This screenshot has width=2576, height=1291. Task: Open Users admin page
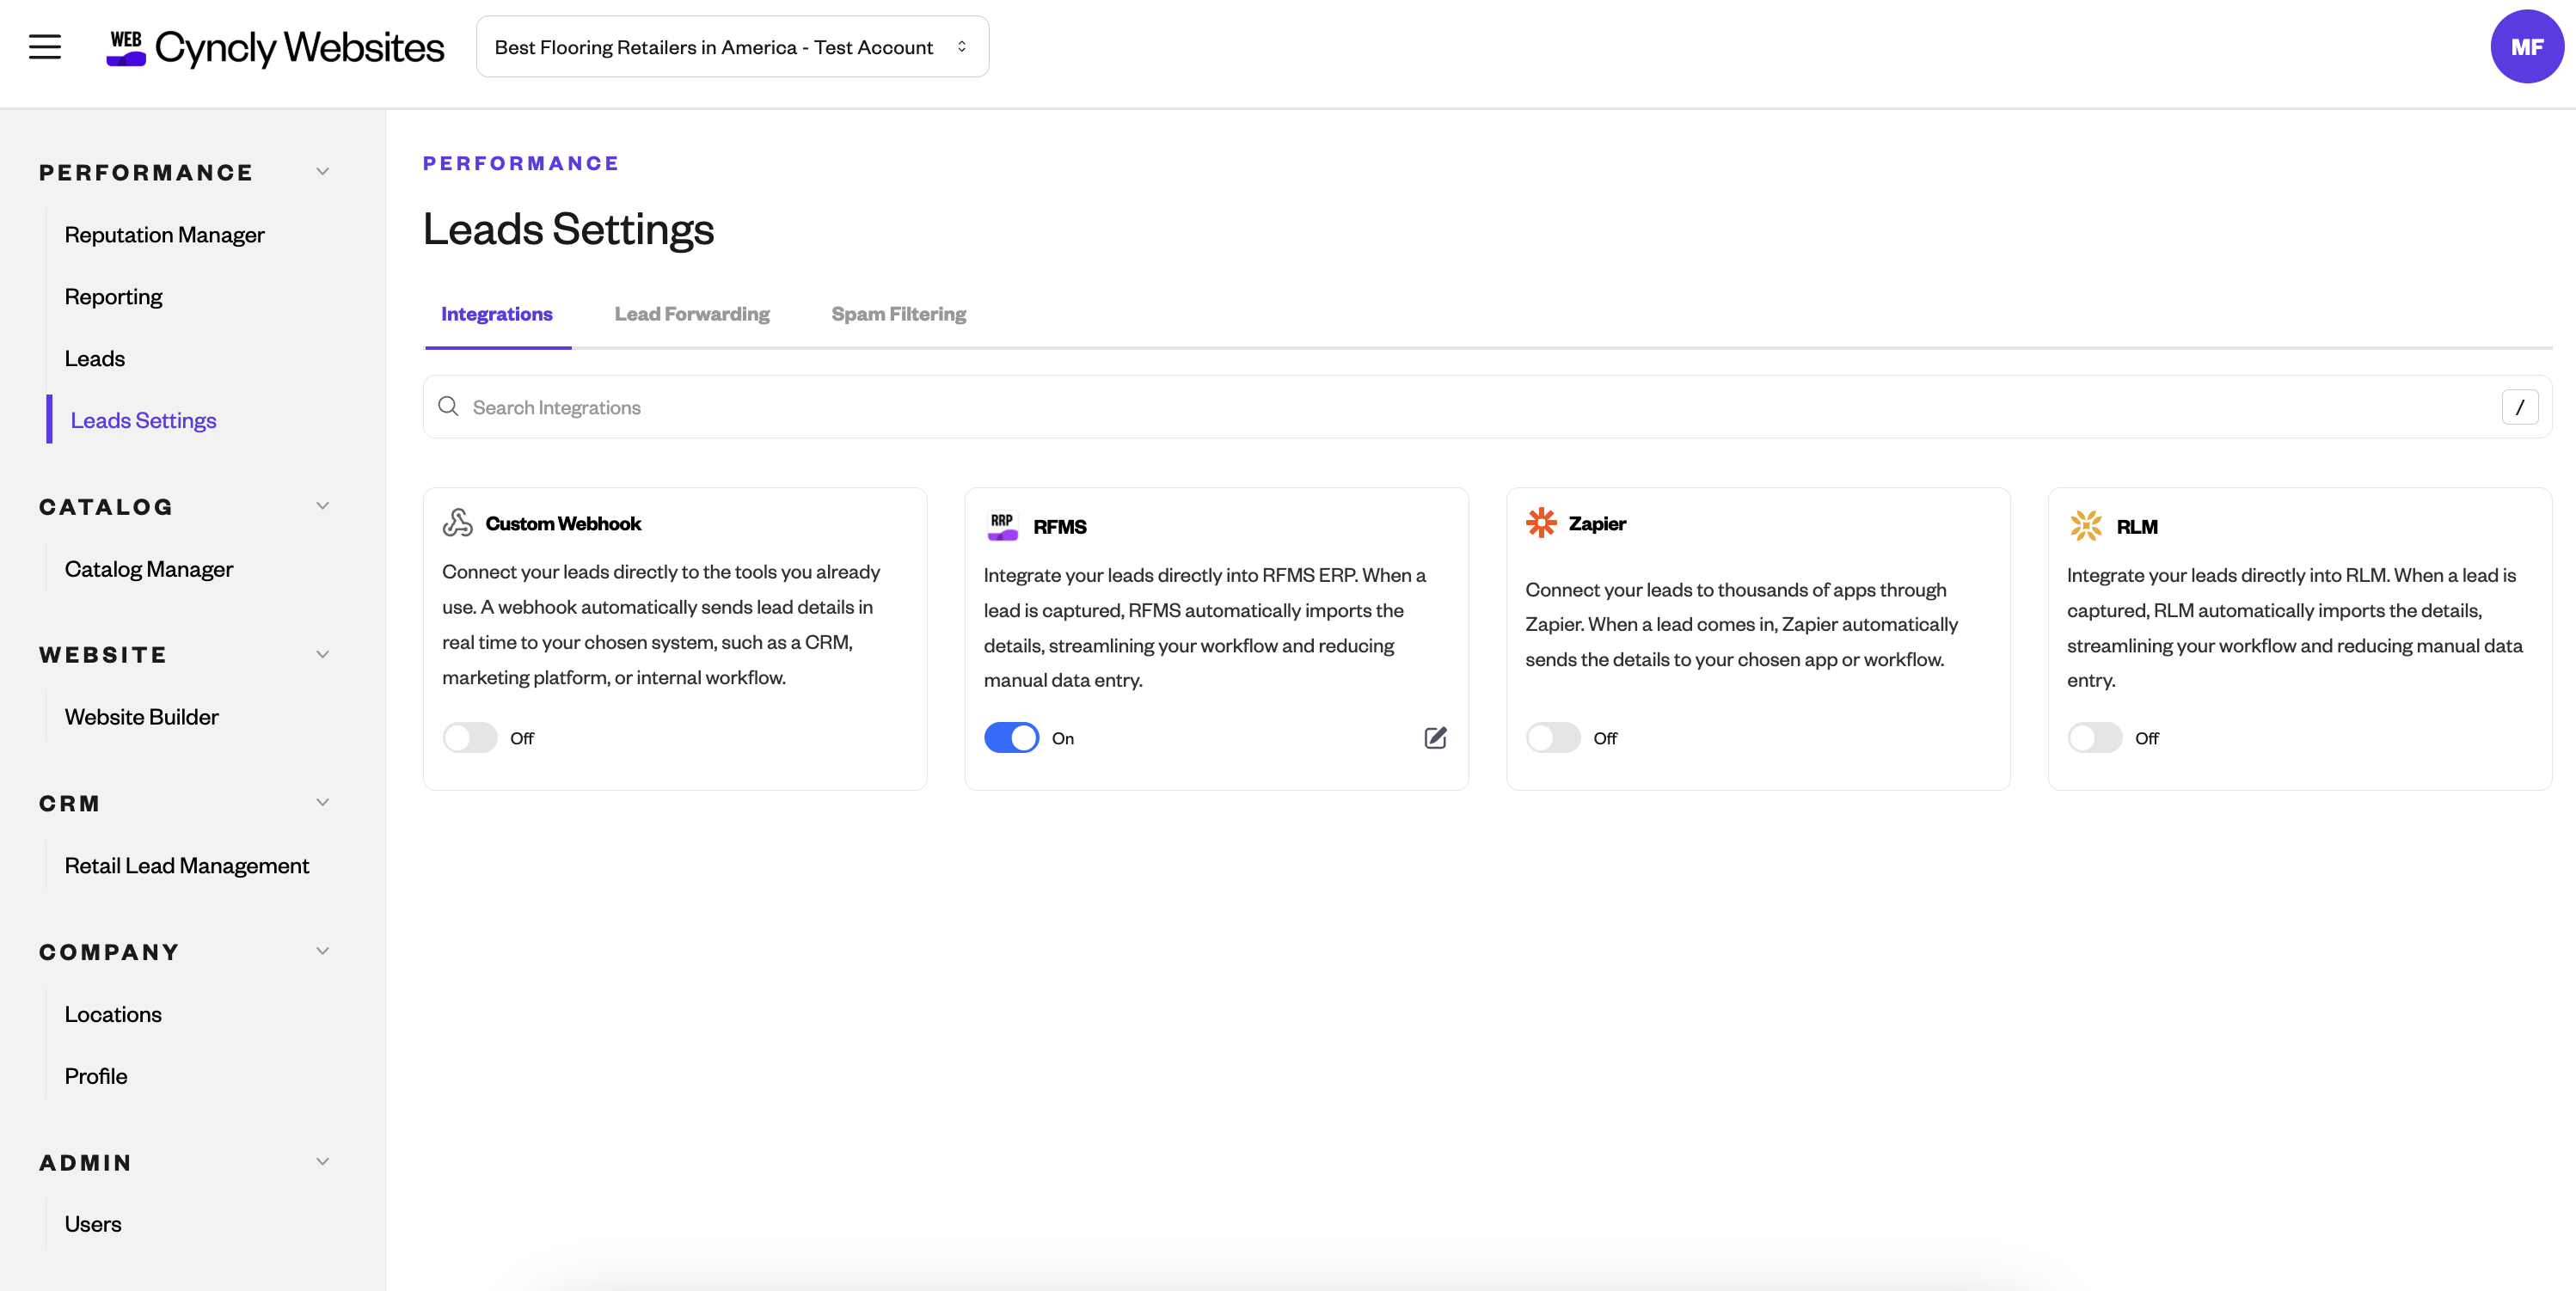tap(93, 1224)
